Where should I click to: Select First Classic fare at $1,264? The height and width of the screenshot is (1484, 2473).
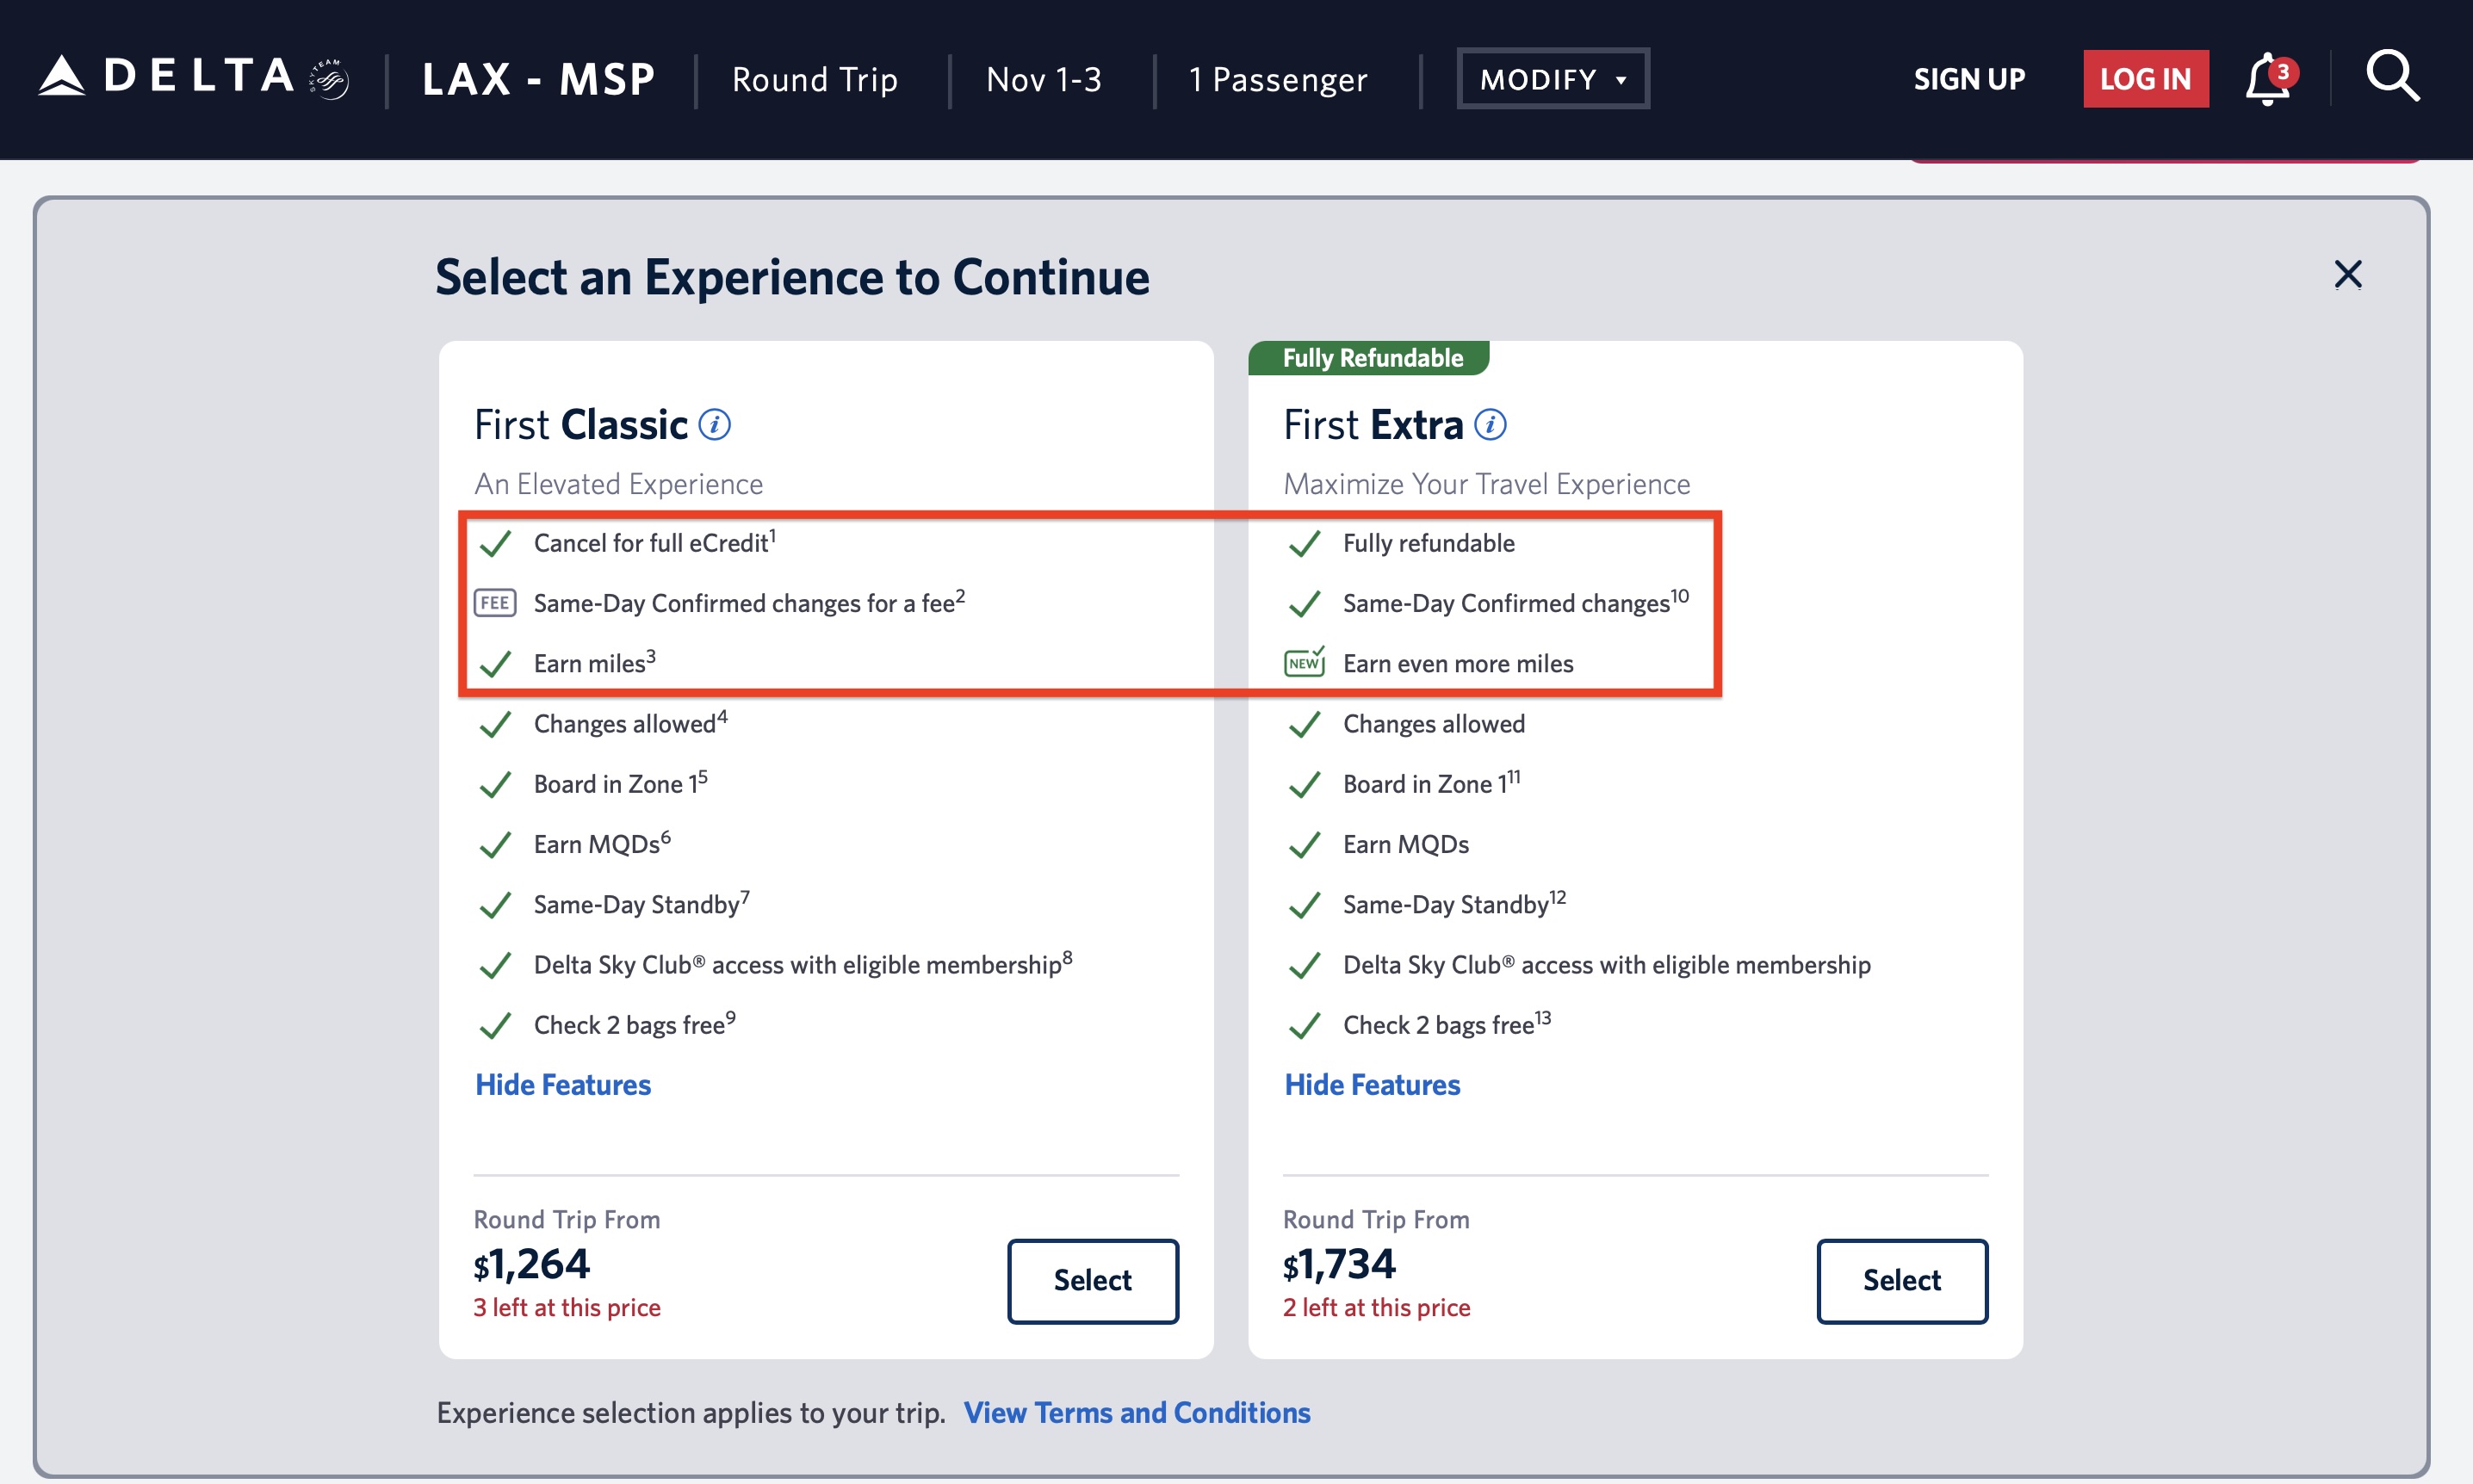1092,1281
